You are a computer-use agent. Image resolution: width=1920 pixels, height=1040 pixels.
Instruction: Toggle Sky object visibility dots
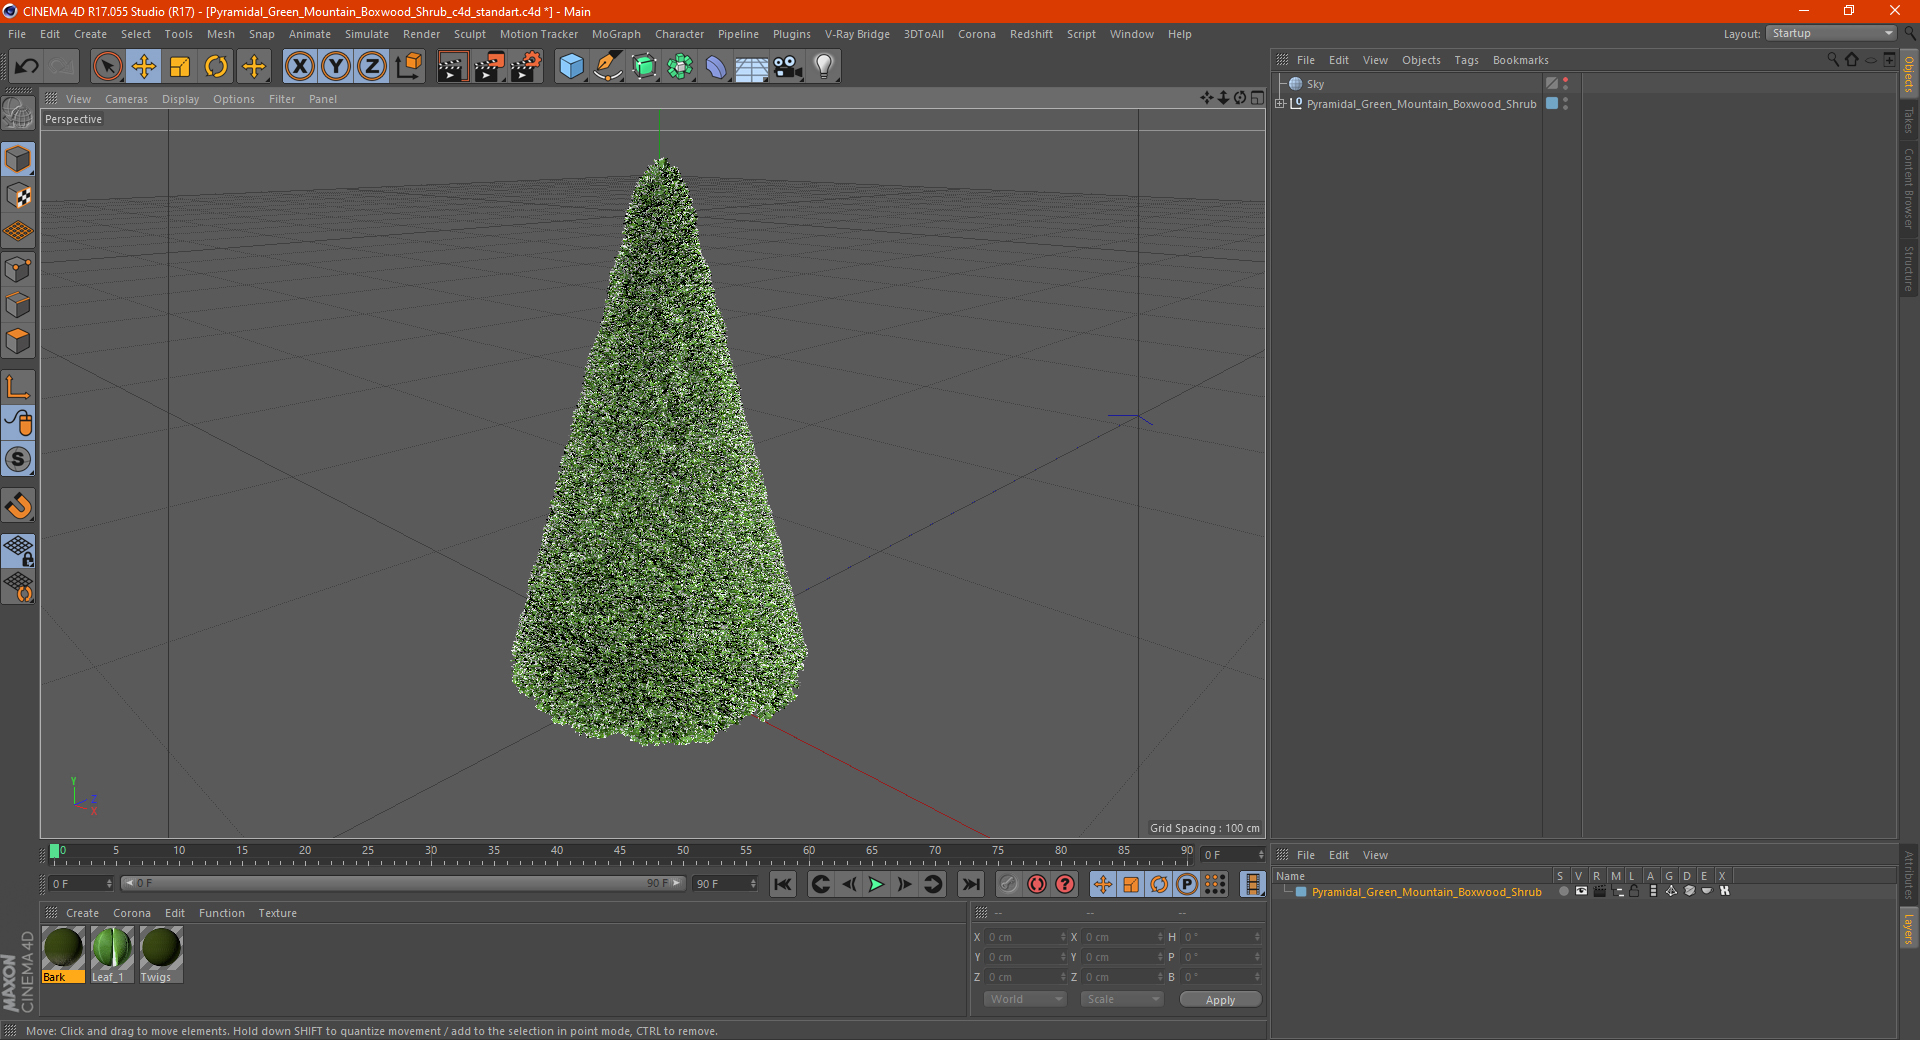[x=1565, y=84]
